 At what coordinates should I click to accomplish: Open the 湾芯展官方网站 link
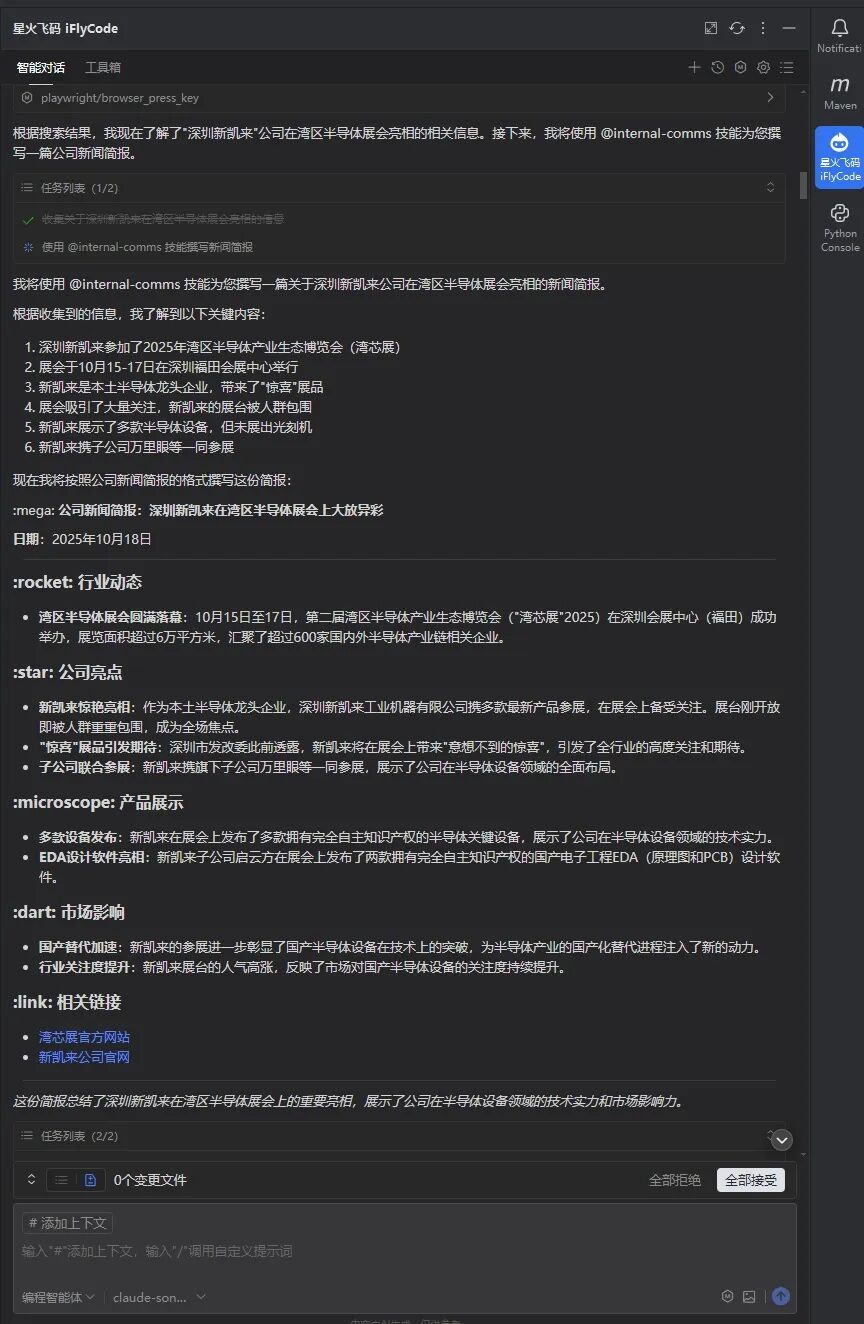(84, 1037)
